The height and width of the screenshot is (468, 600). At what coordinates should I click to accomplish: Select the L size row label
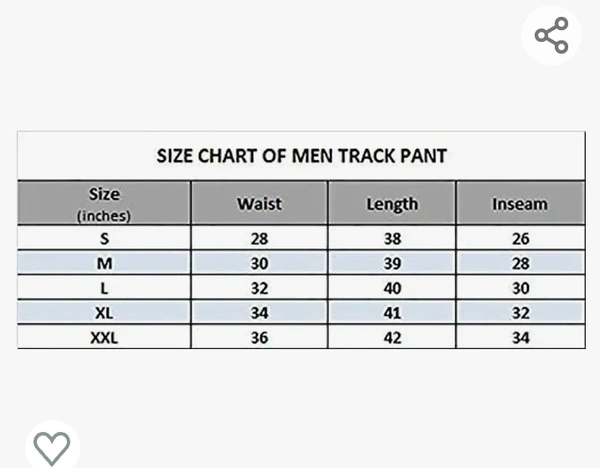tap(104, 288)
